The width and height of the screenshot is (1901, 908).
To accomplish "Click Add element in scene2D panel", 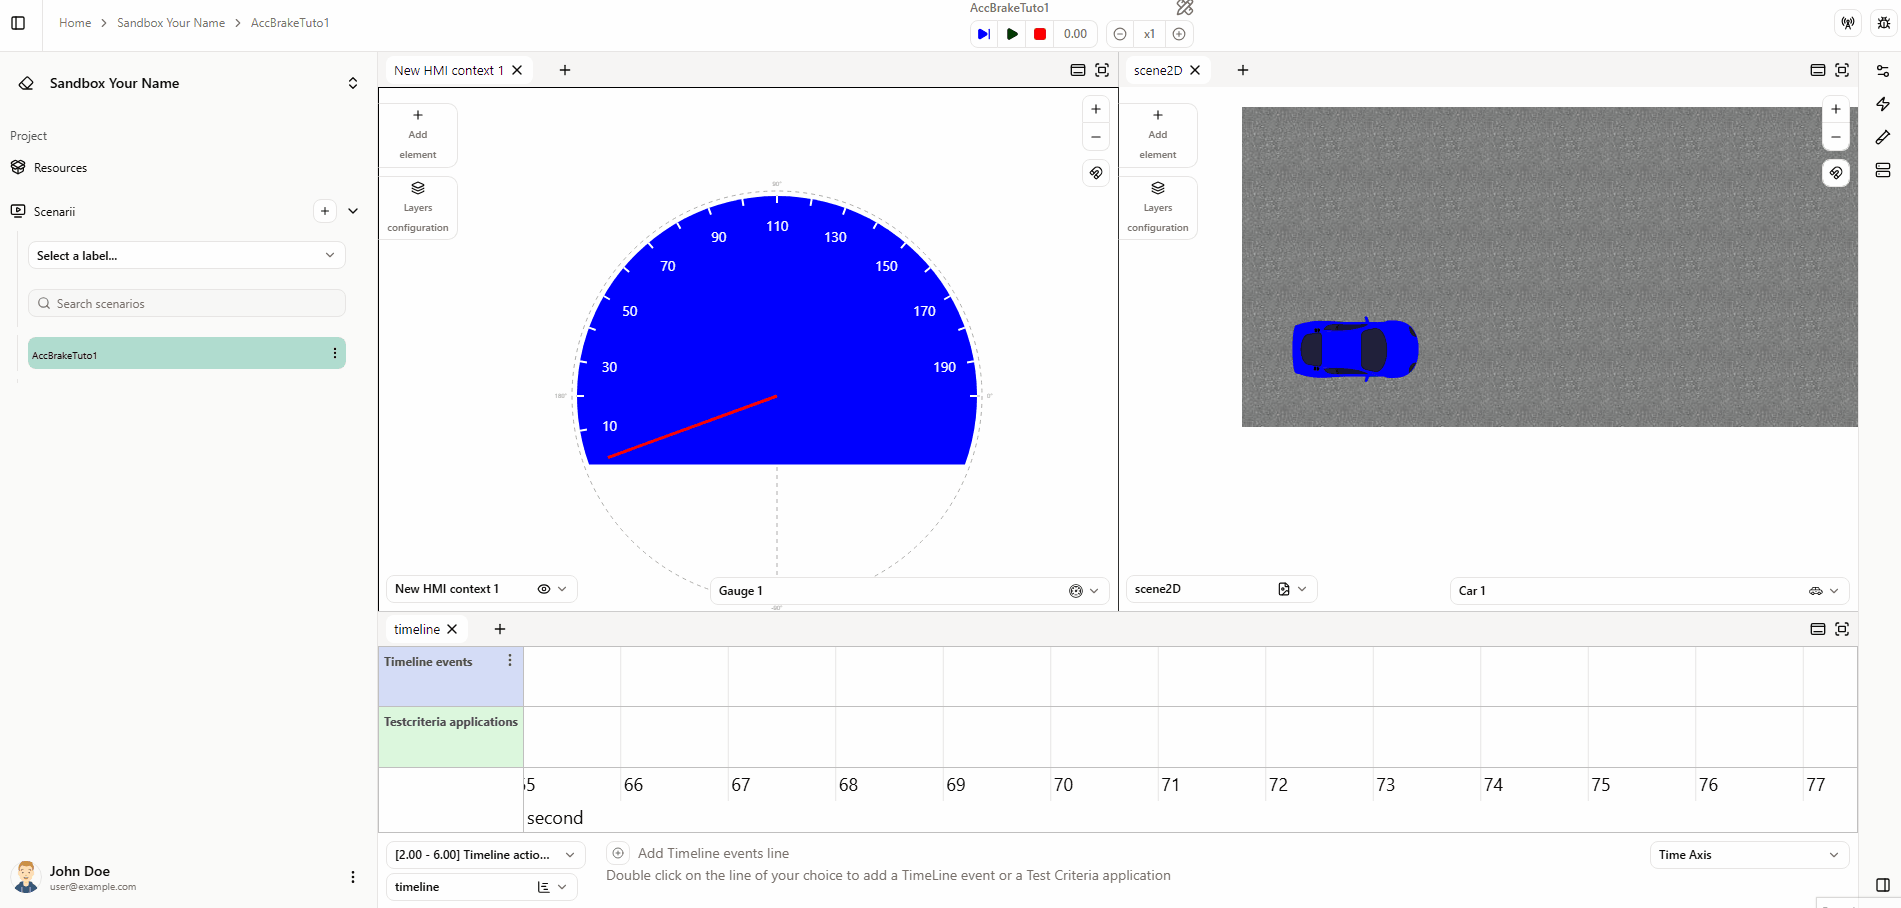I will click(x=1157, y=134).
